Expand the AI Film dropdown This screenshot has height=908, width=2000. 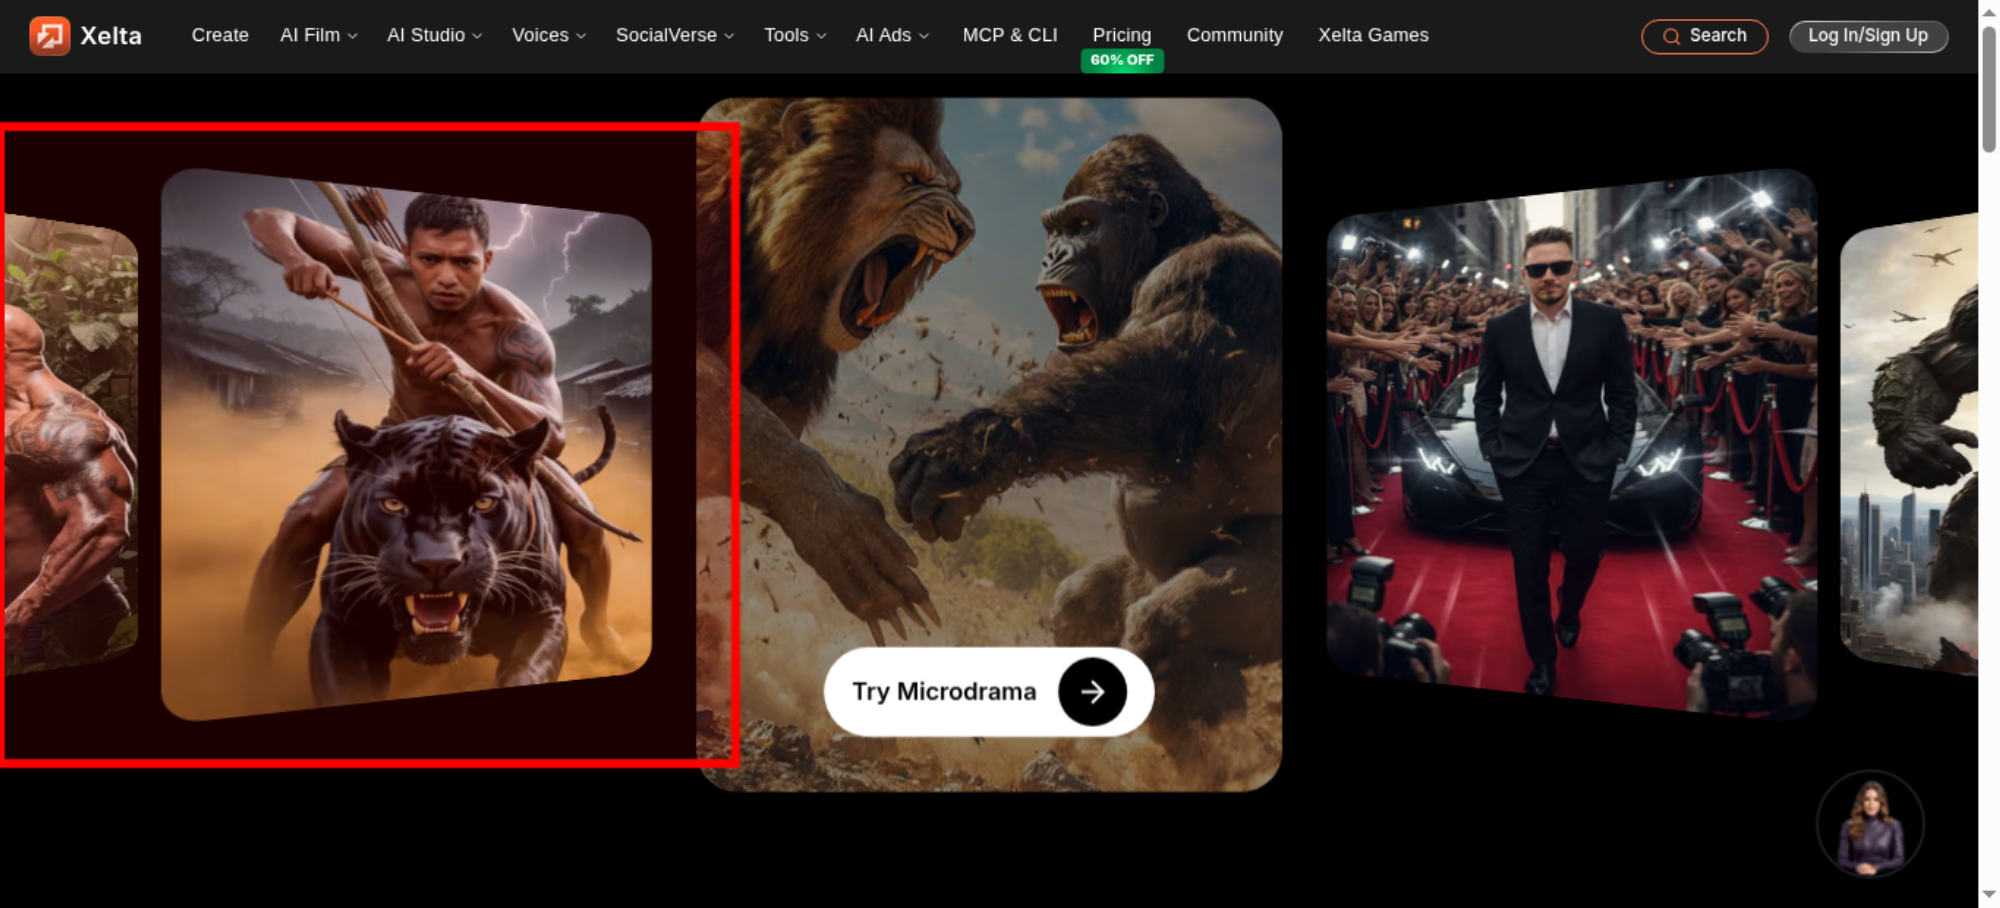(318, 35)
